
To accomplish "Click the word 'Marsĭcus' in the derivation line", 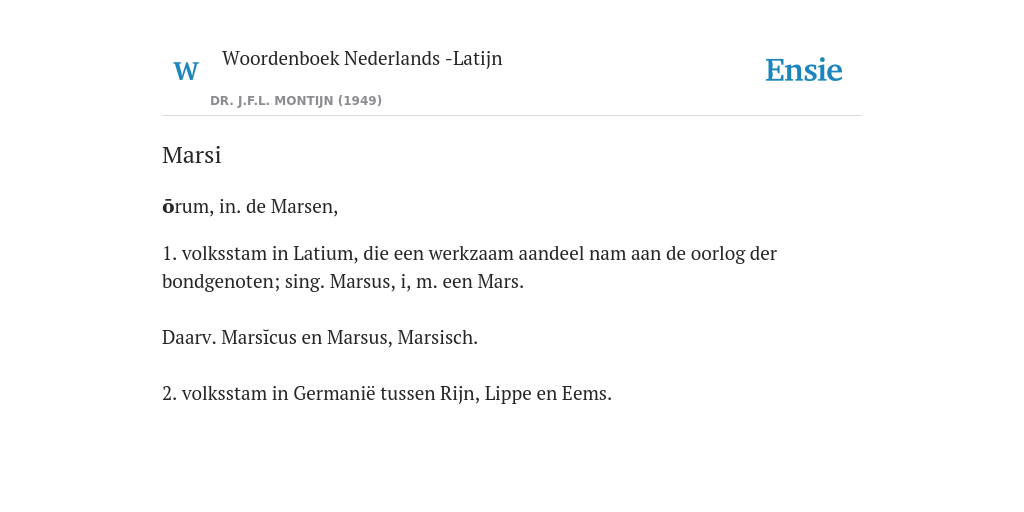I will tap(259, 338).
